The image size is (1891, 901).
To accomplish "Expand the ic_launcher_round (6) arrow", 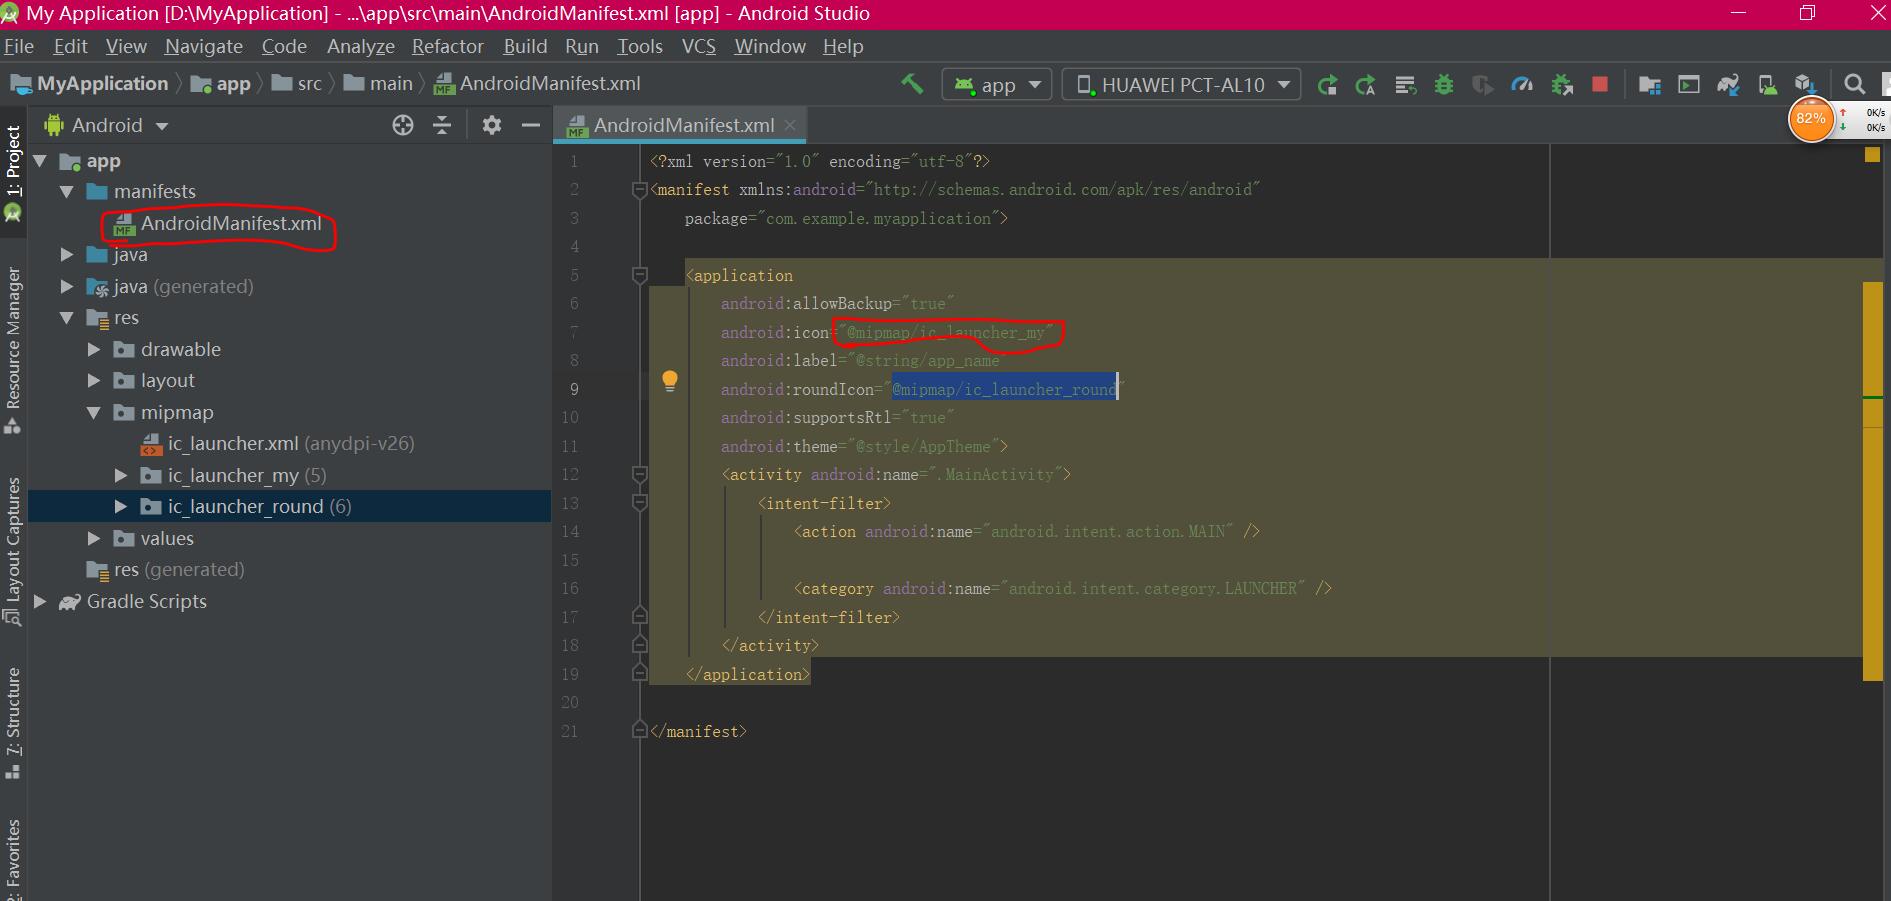I will click(x=121, y=507).
